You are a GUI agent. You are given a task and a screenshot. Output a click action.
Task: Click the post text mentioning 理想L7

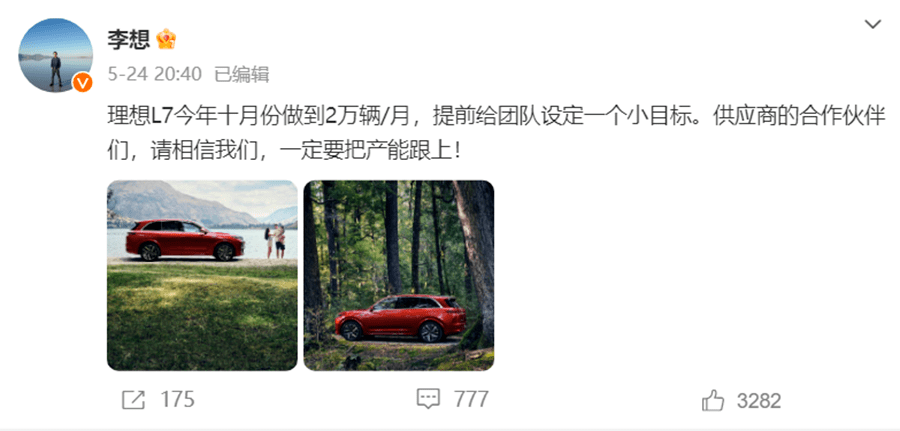click(496, 134)
